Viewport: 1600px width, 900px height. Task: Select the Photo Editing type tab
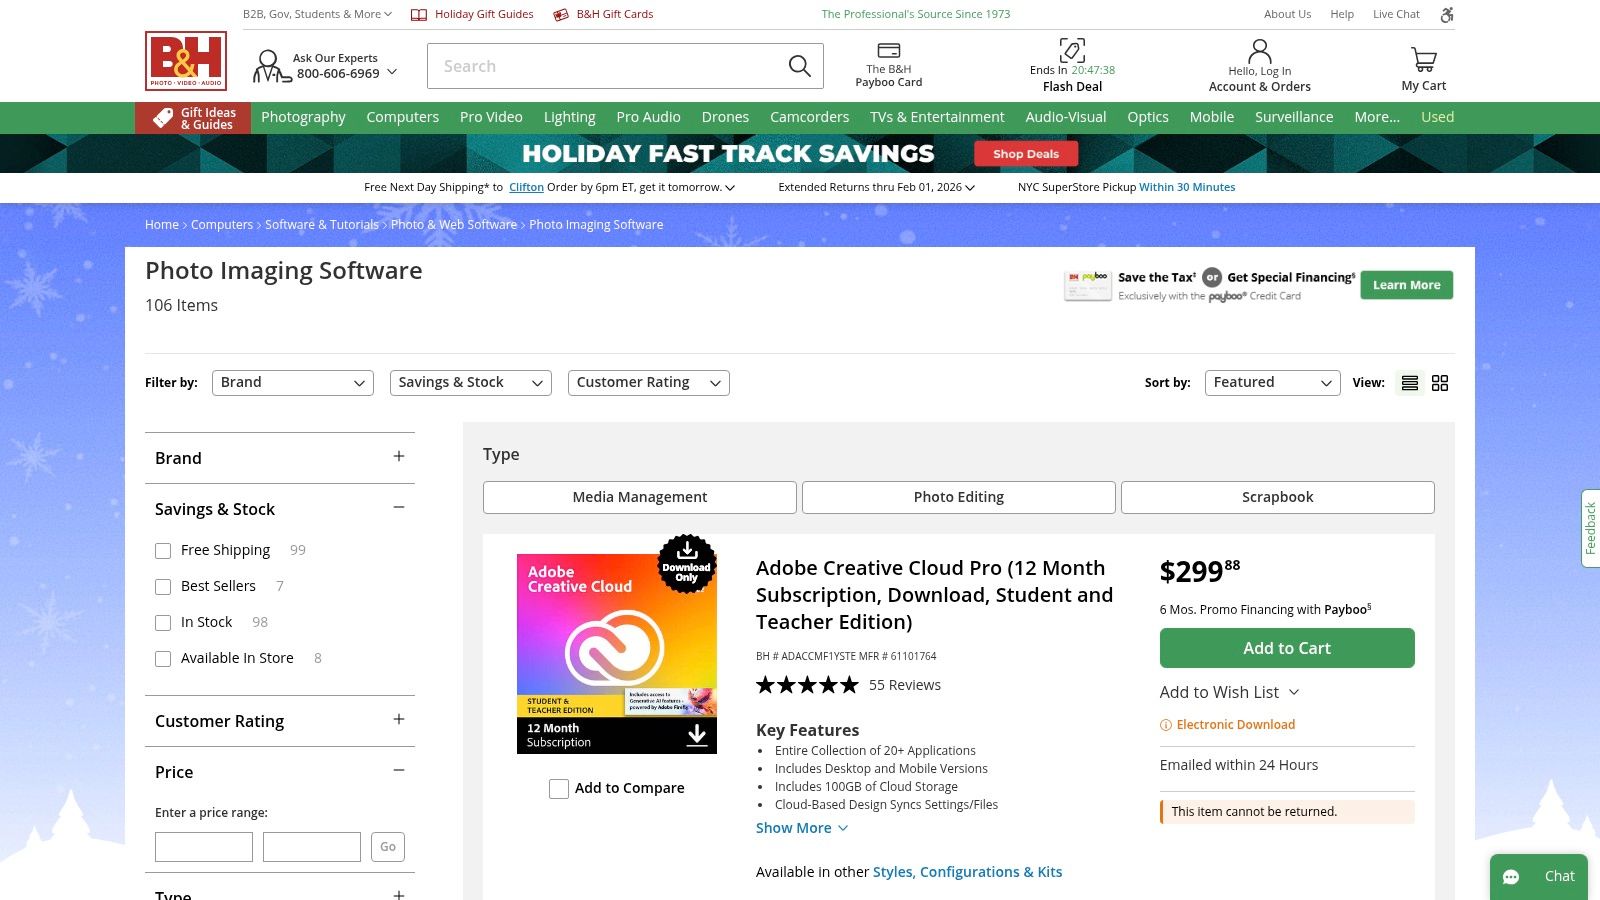[x=957, y=497]
